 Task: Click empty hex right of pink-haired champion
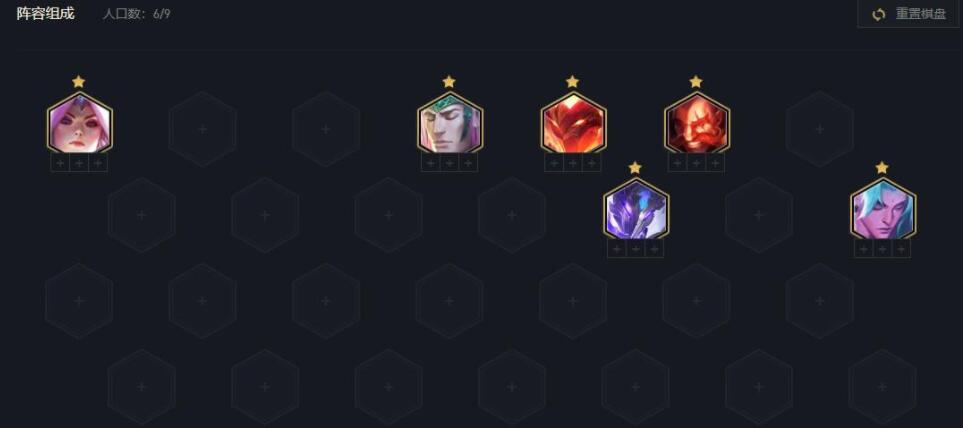pyautogui.click(x=203, y=129)
